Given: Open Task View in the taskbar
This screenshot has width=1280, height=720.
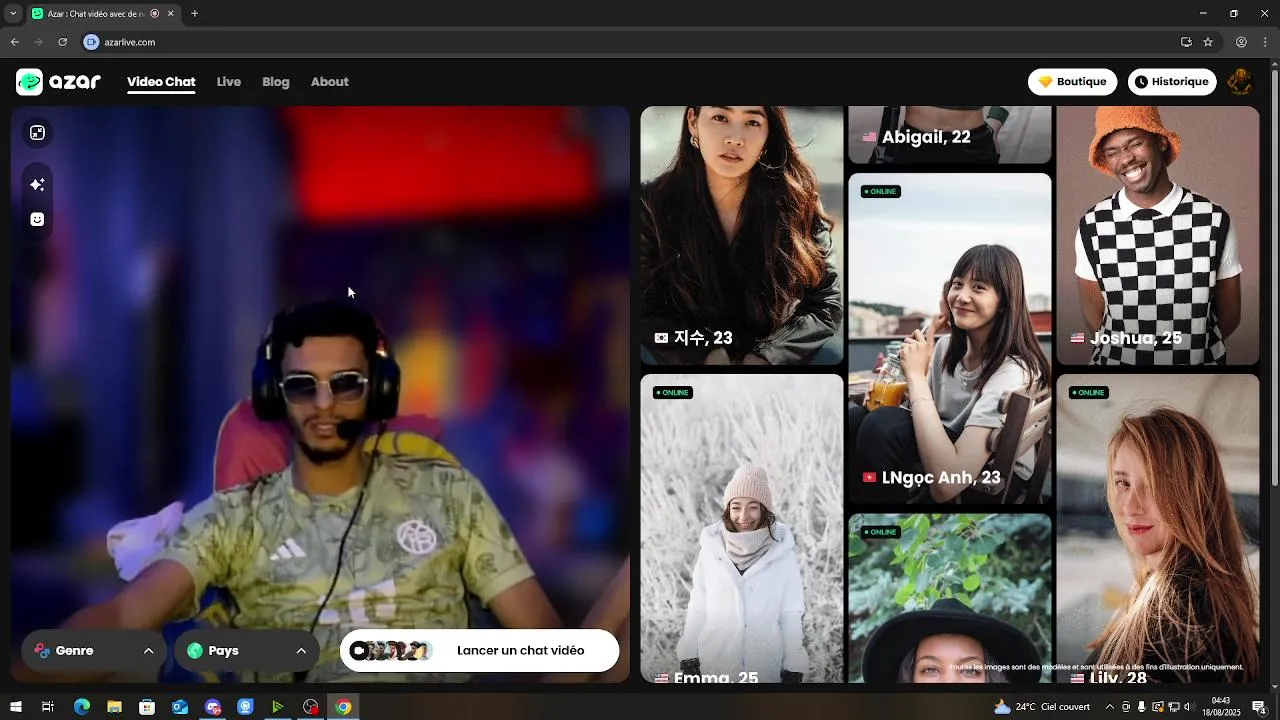Looking at the screenshot, I should click(x=47, y=707).
